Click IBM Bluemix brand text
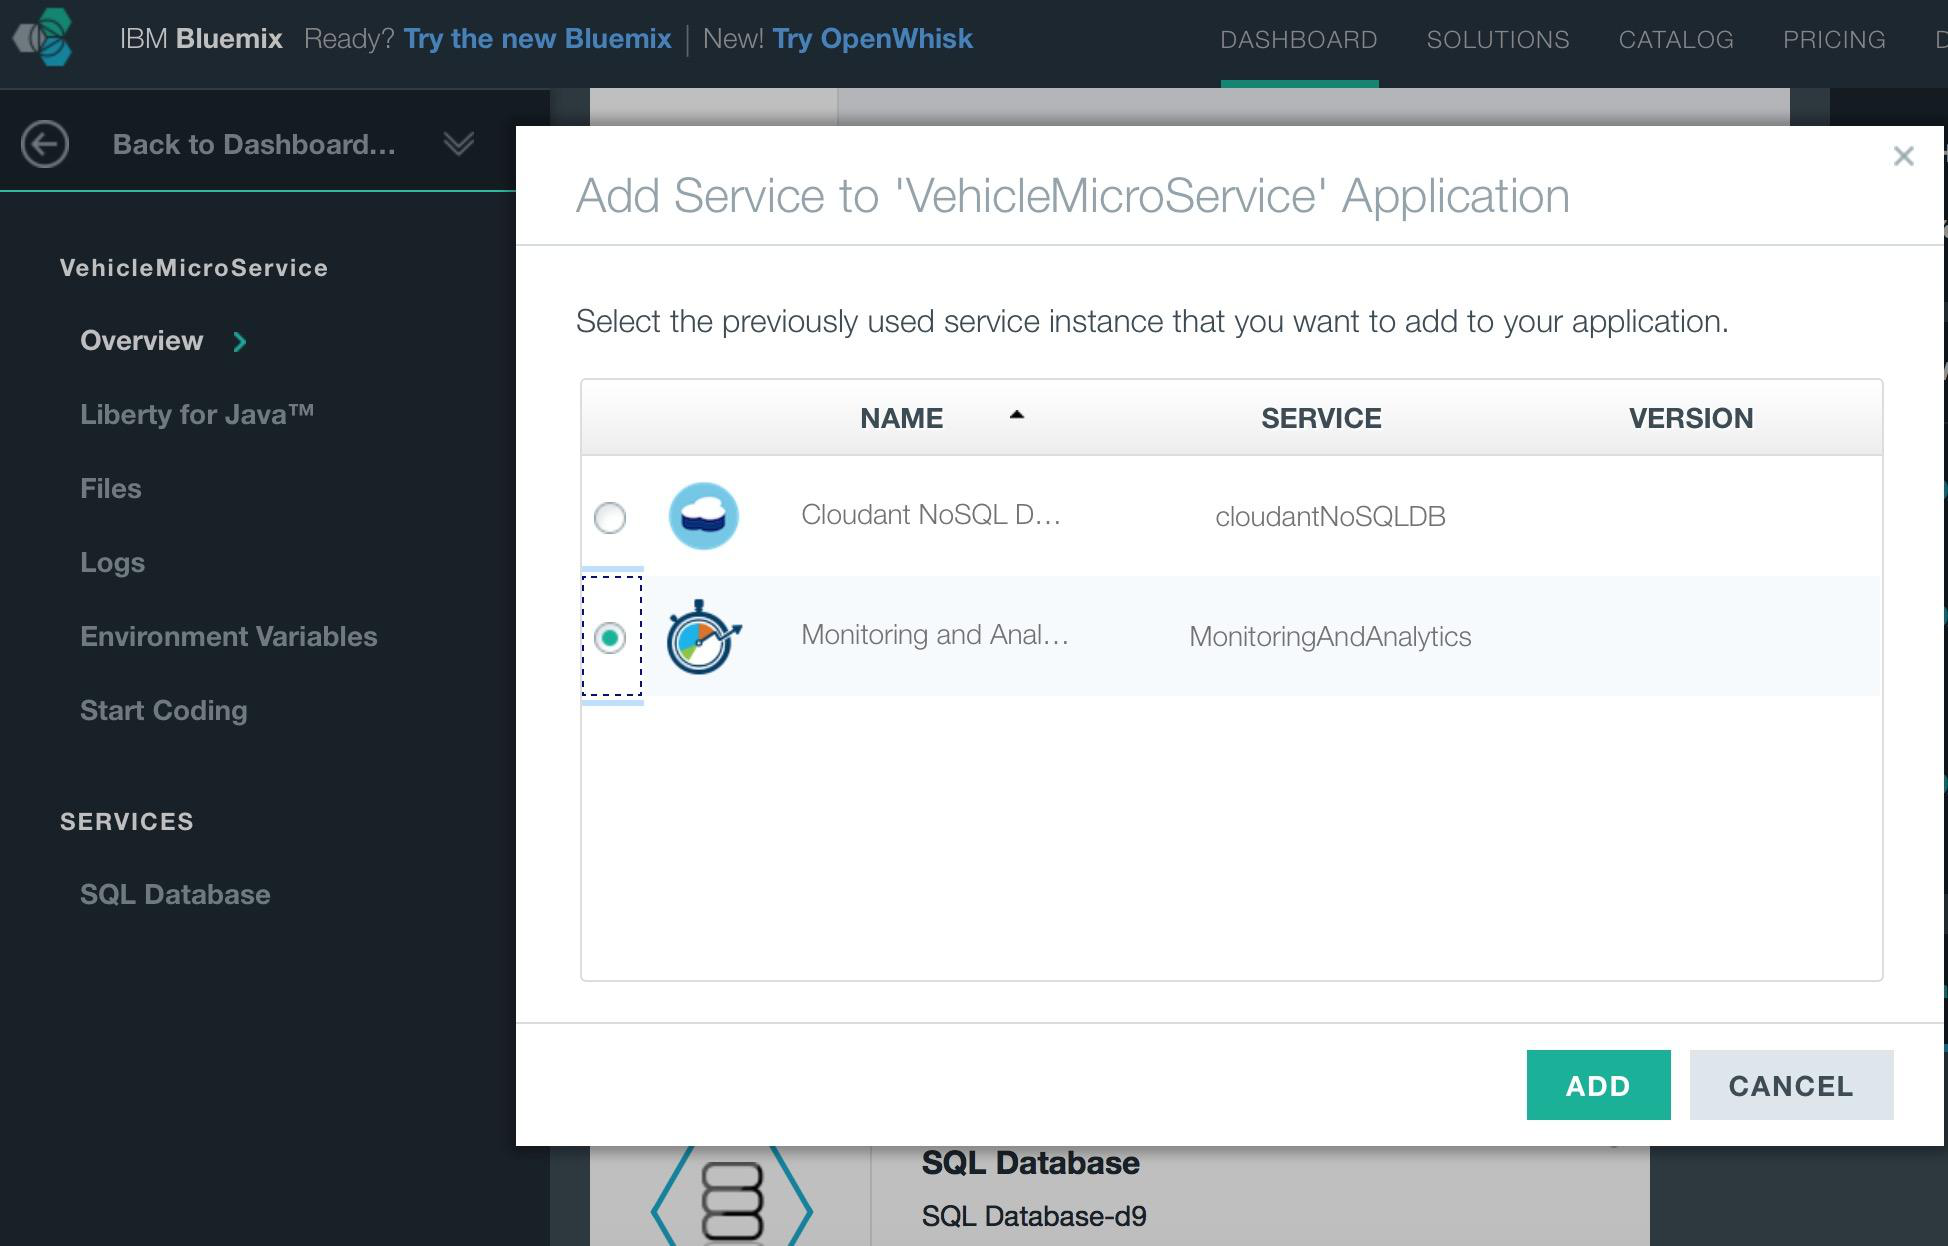 click(x=201, y=39)
